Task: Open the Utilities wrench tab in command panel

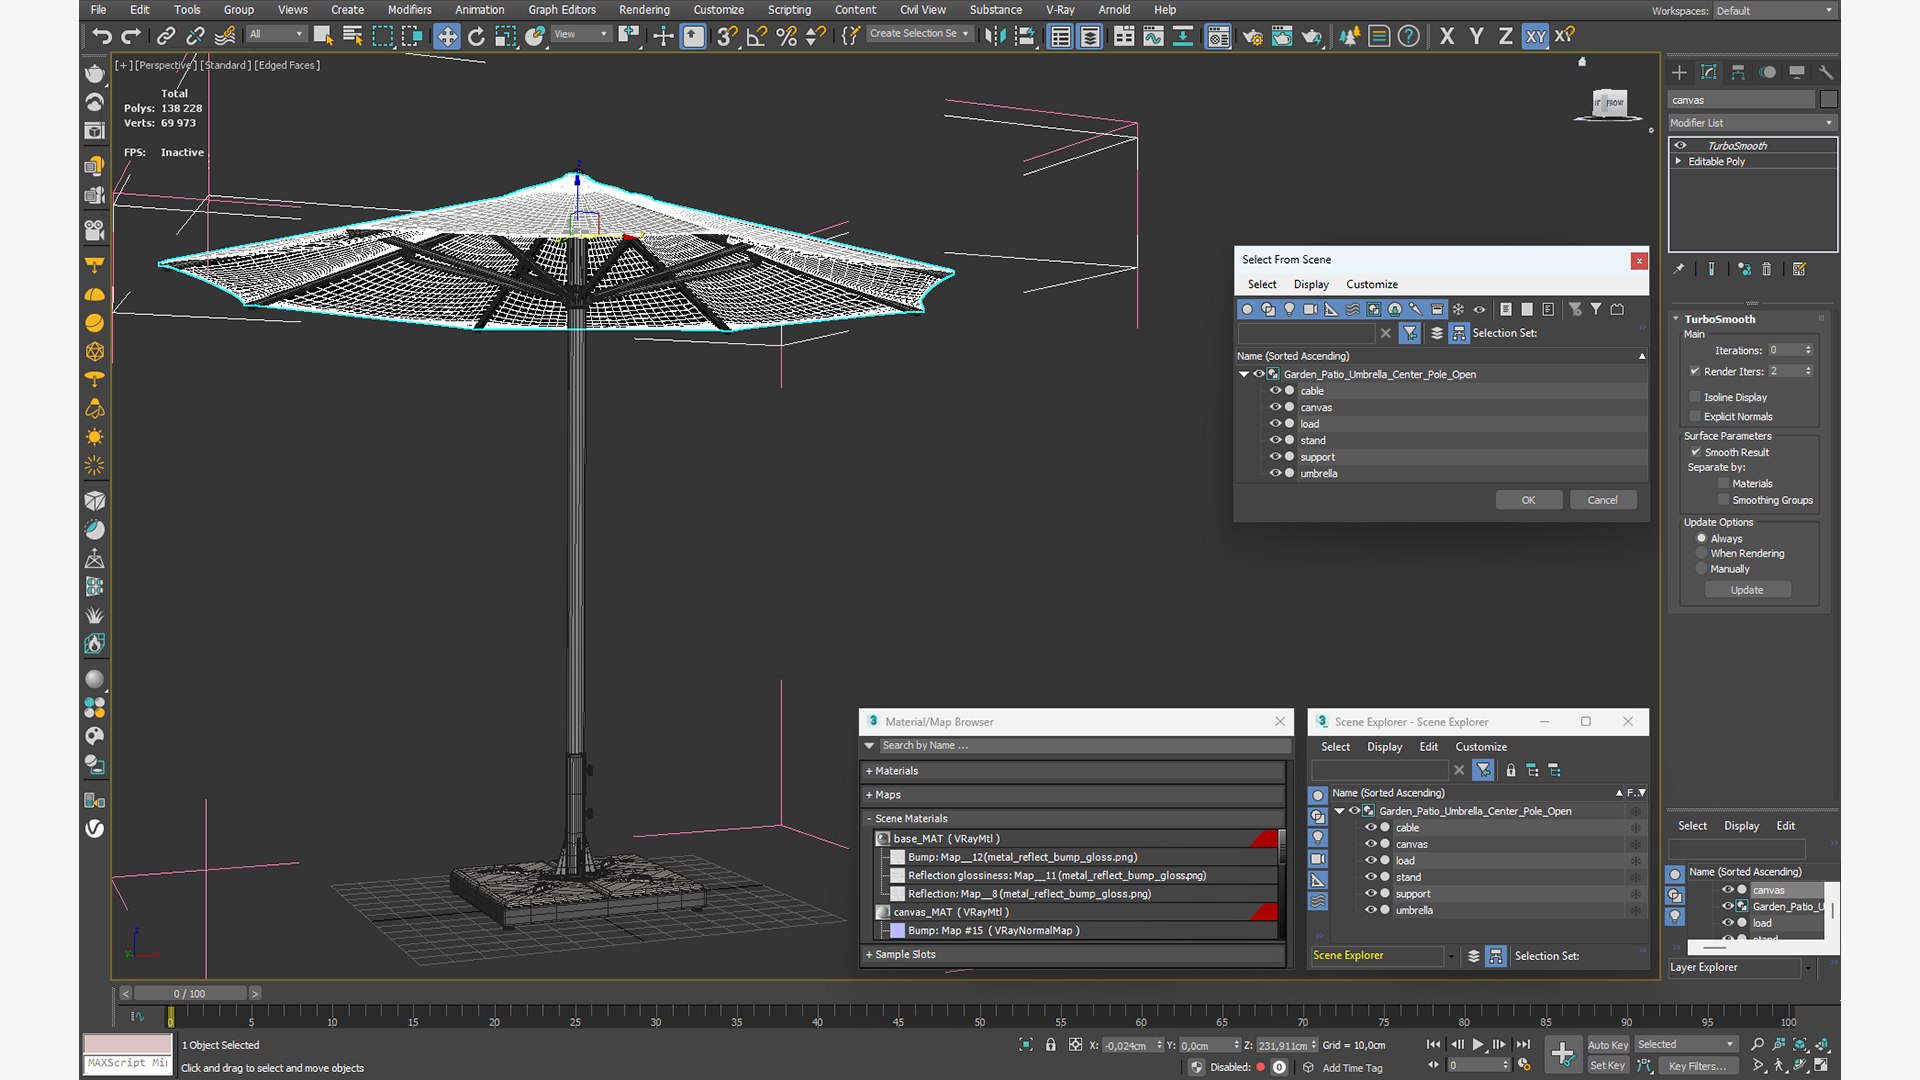Action: click(x=1826, y=72)
